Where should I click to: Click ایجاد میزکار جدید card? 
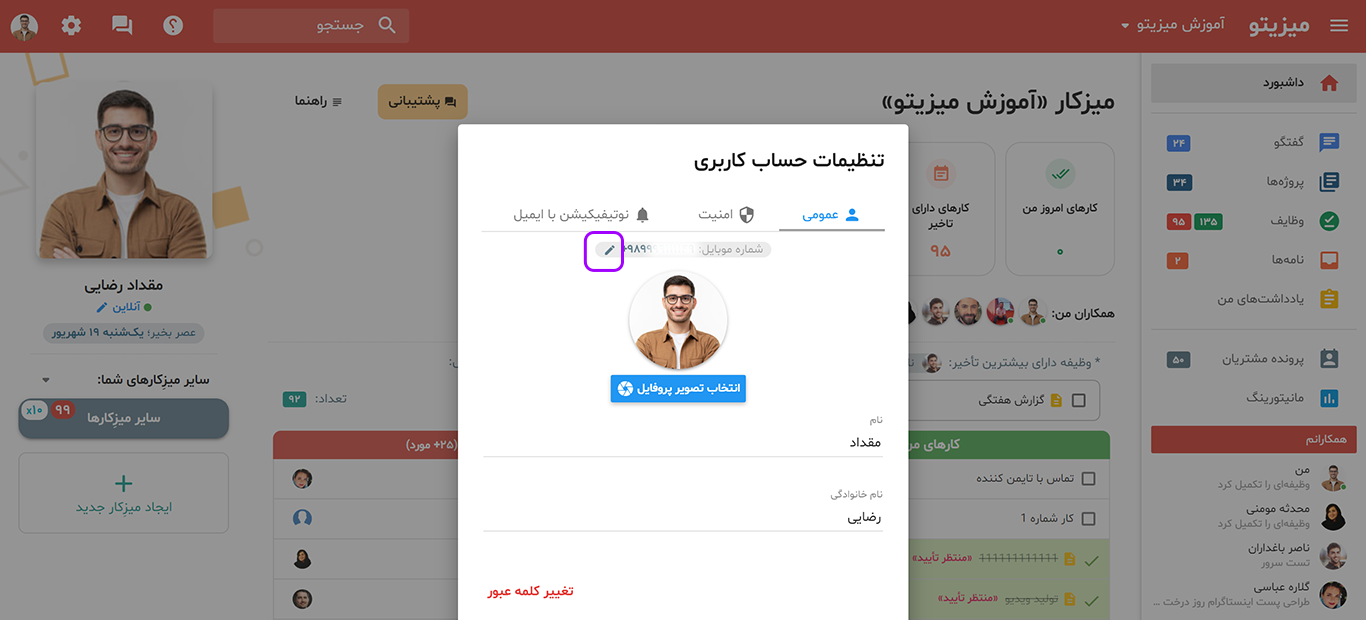[124, 493]
